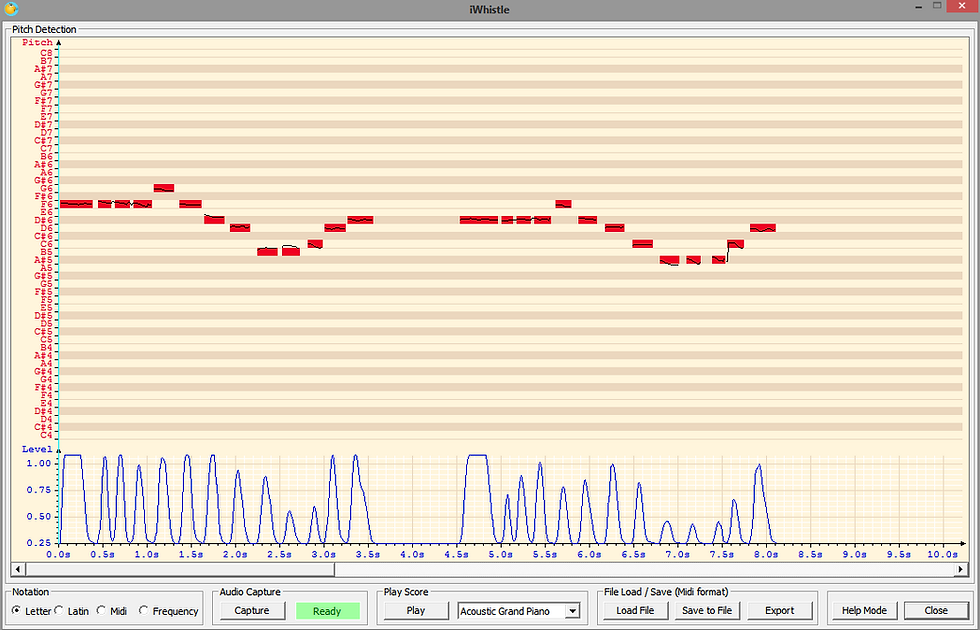
Task: Click the "0.75" level axis value
Action: (x=39, y=490)
